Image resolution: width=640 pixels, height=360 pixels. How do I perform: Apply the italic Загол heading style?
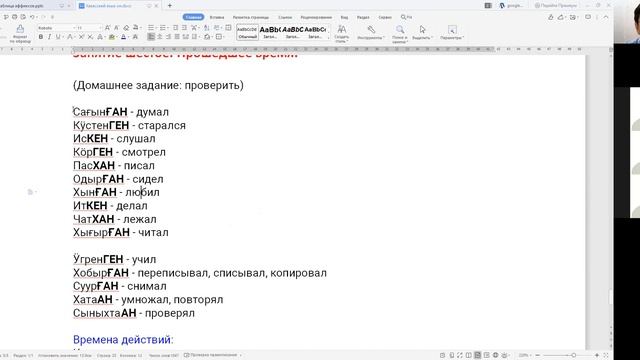pos(292,32)
